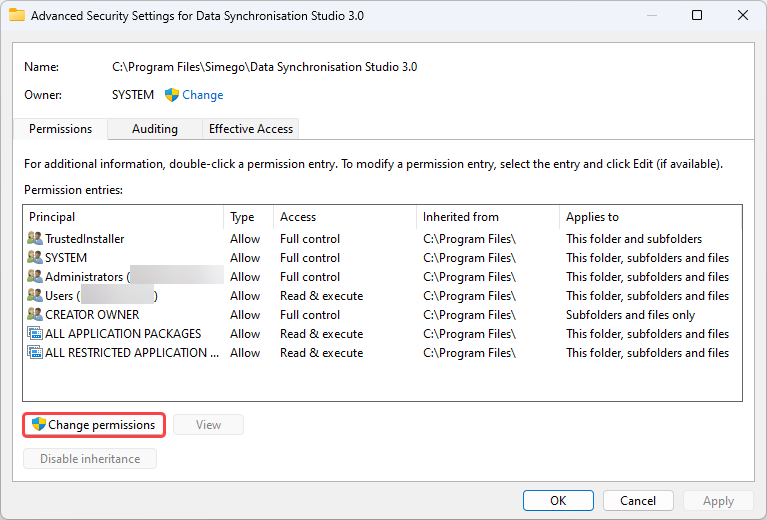Select the TrustedInstaller permission entry

[x=382, y=239]
